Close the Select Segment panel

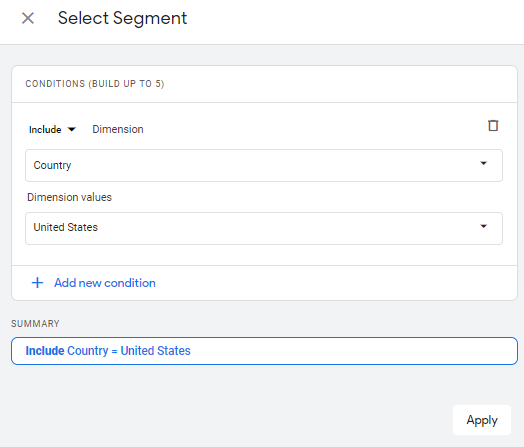point(28,18)
